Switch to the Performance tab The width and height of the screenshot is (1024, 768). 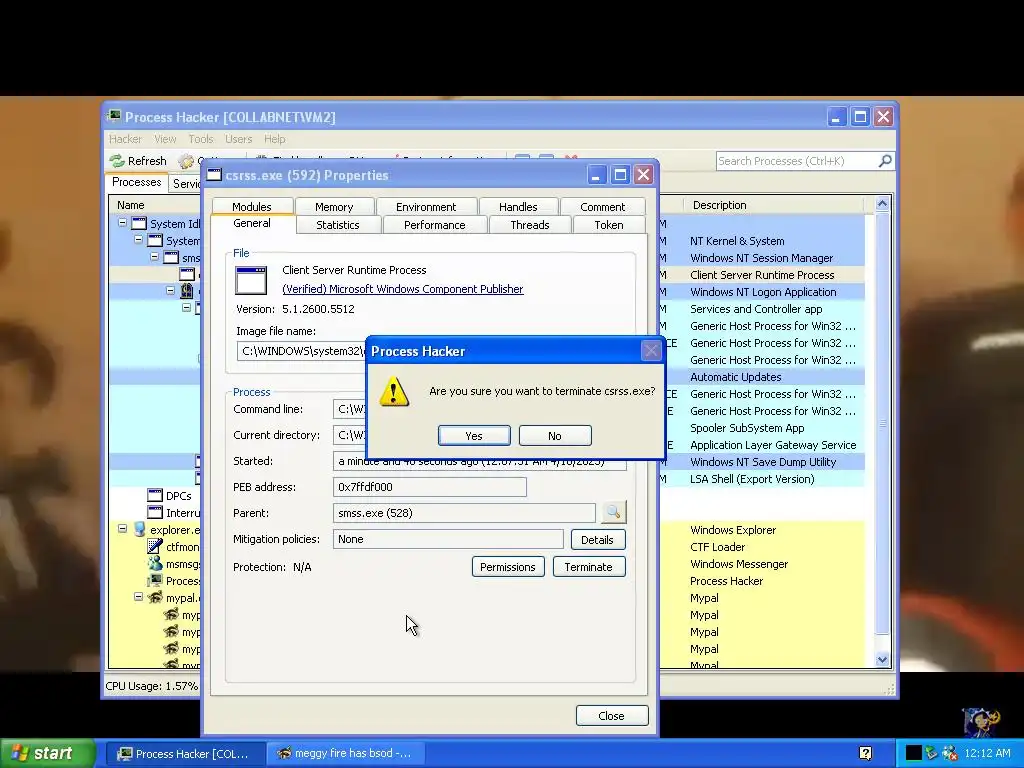434,225
